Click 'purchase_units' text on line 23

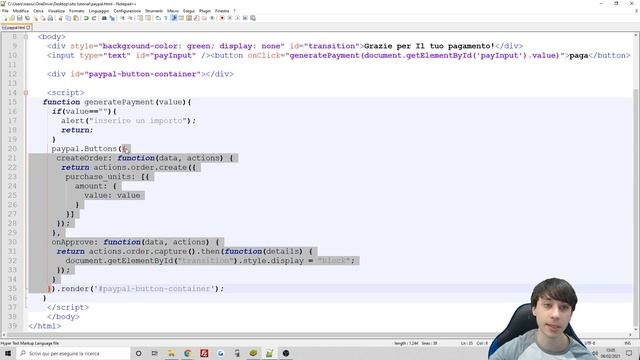click(98, 177)
